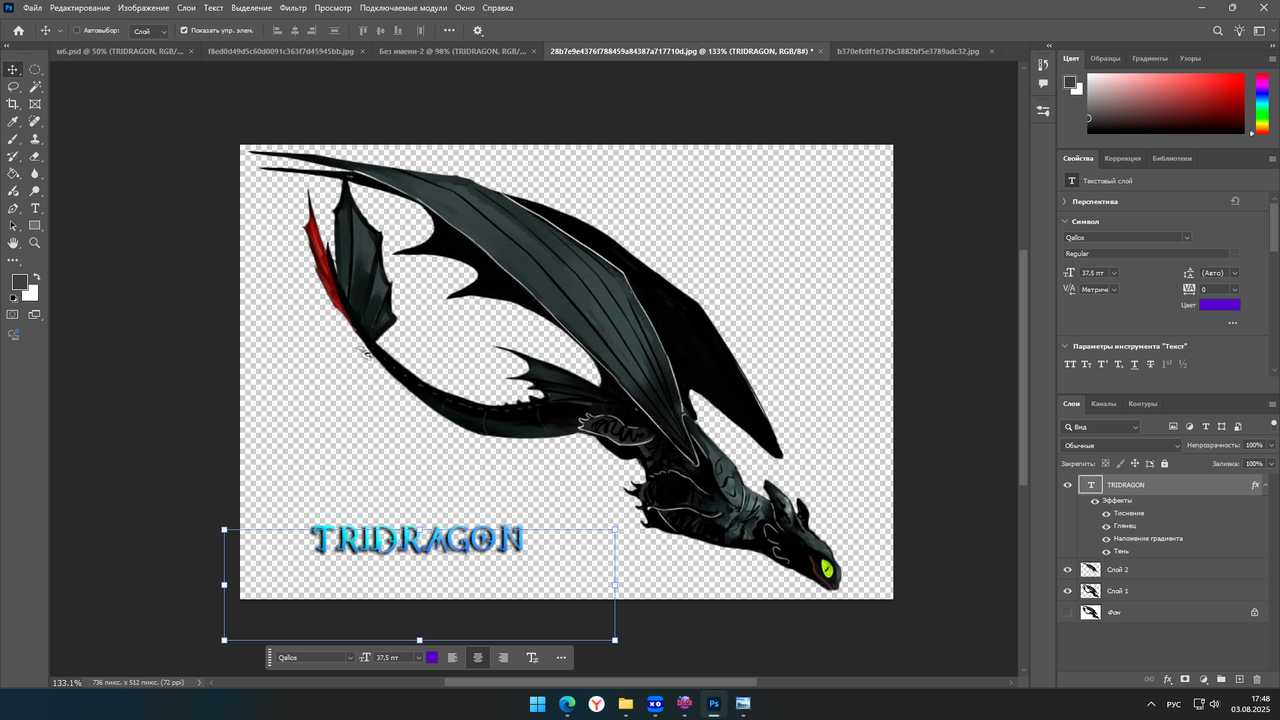
Task: Click the Home icon in options bar
Action: [x=18, y=30]
